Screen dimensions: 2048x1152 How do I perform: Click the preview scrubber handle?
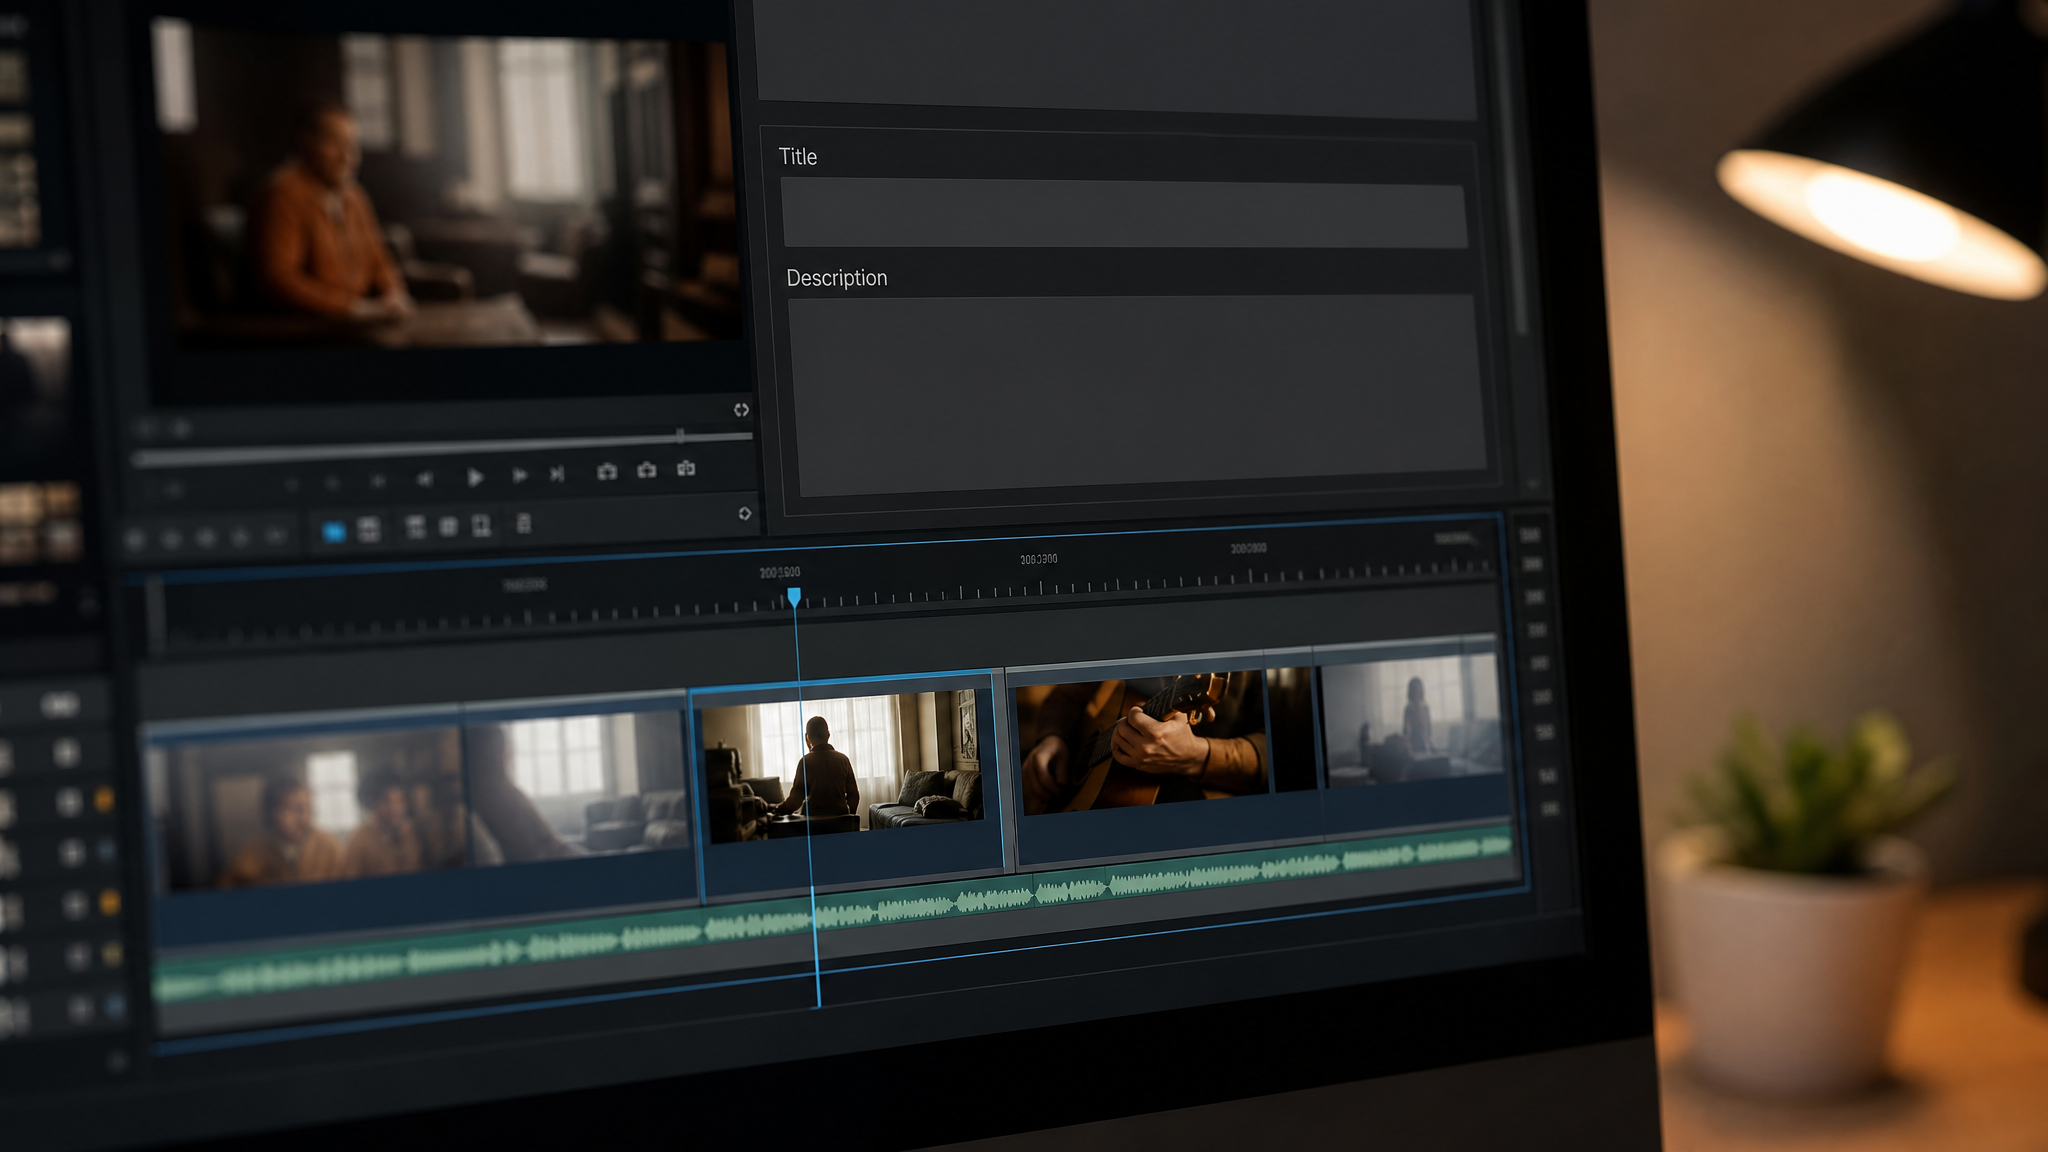tap(680, 435)
